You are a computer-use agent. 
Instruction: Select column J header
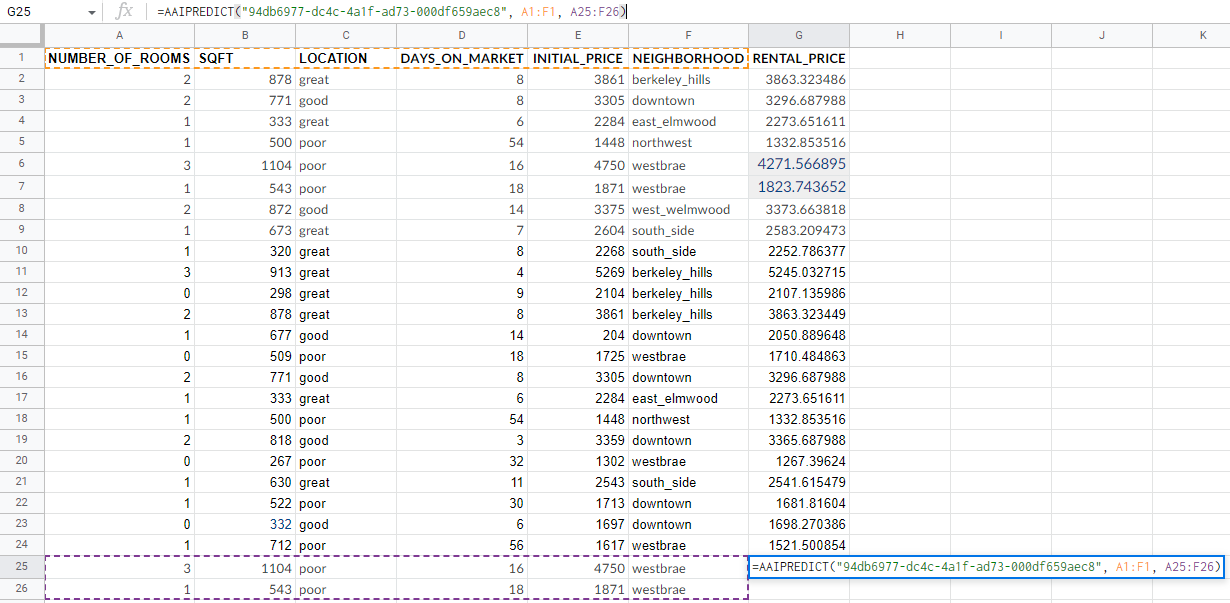pos(1101,35)
